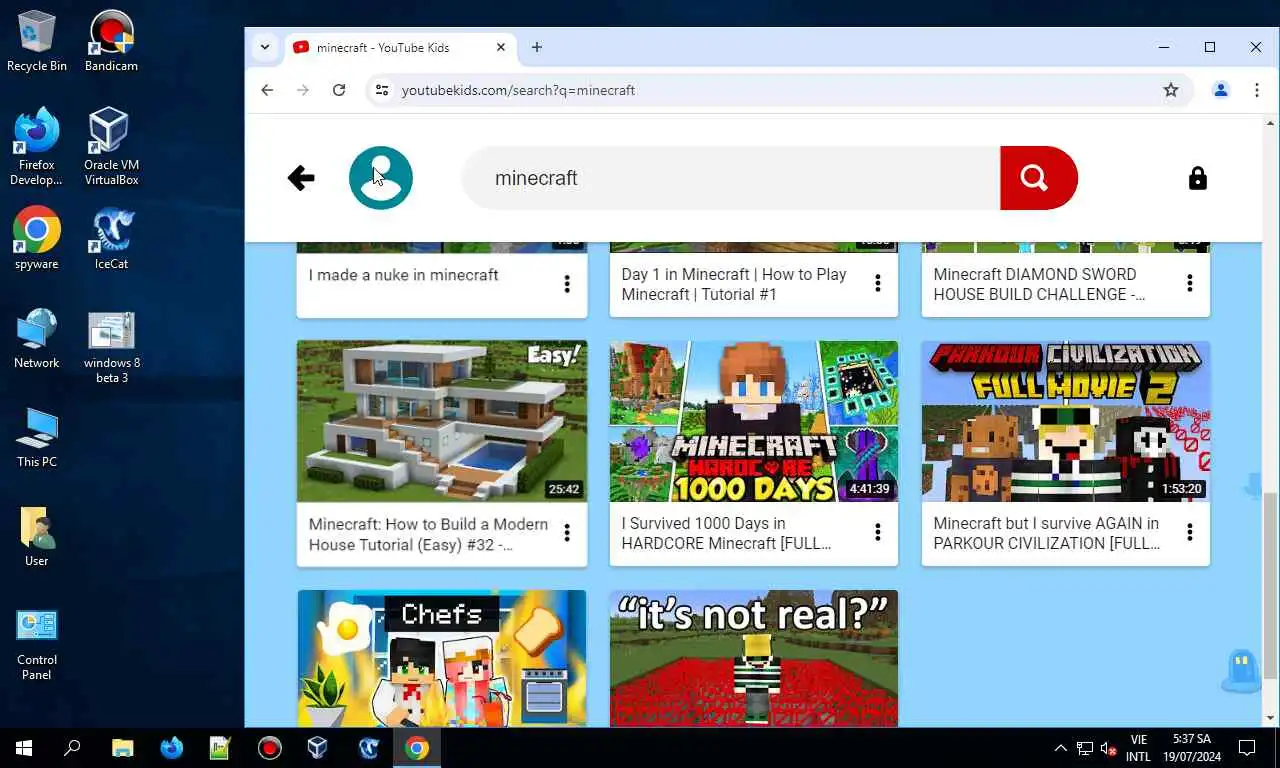1280x768 pixels.
Task: Click title "Minecraft DIAMOND SWORD HOUSE BUILD CHALLENGE"
Action: tap(1040, 284)
